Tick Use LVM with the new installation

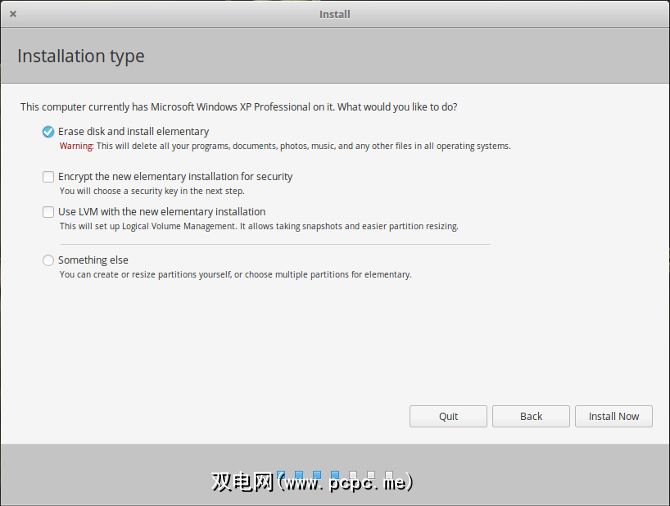click(48, 212)
